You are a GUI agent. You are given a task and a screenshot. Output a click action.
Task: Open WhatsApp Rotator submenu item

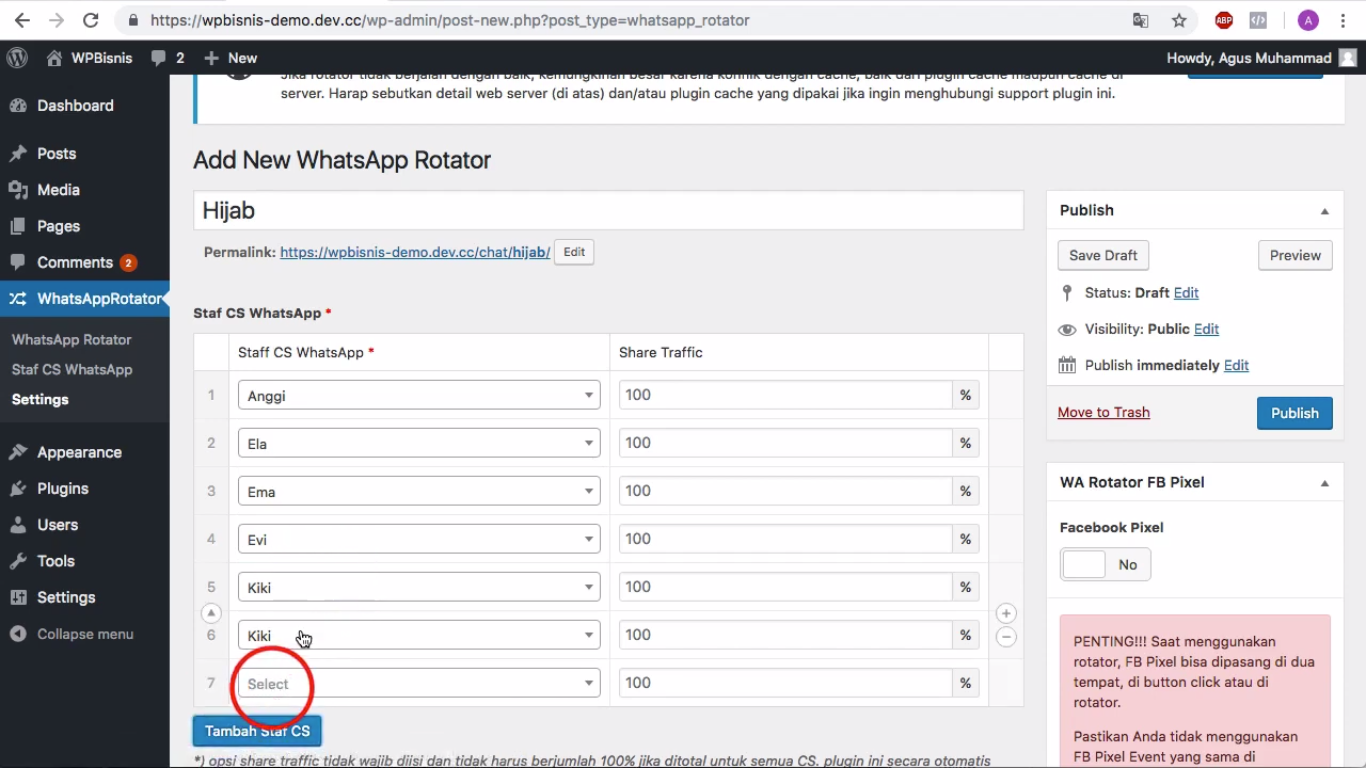(72, 339)
